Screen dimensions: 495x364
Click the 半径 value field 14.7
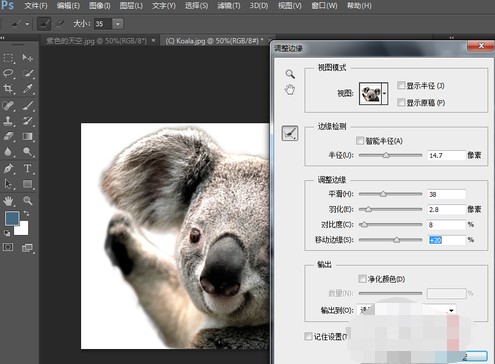pyautogui.click(x=446, y=155)
